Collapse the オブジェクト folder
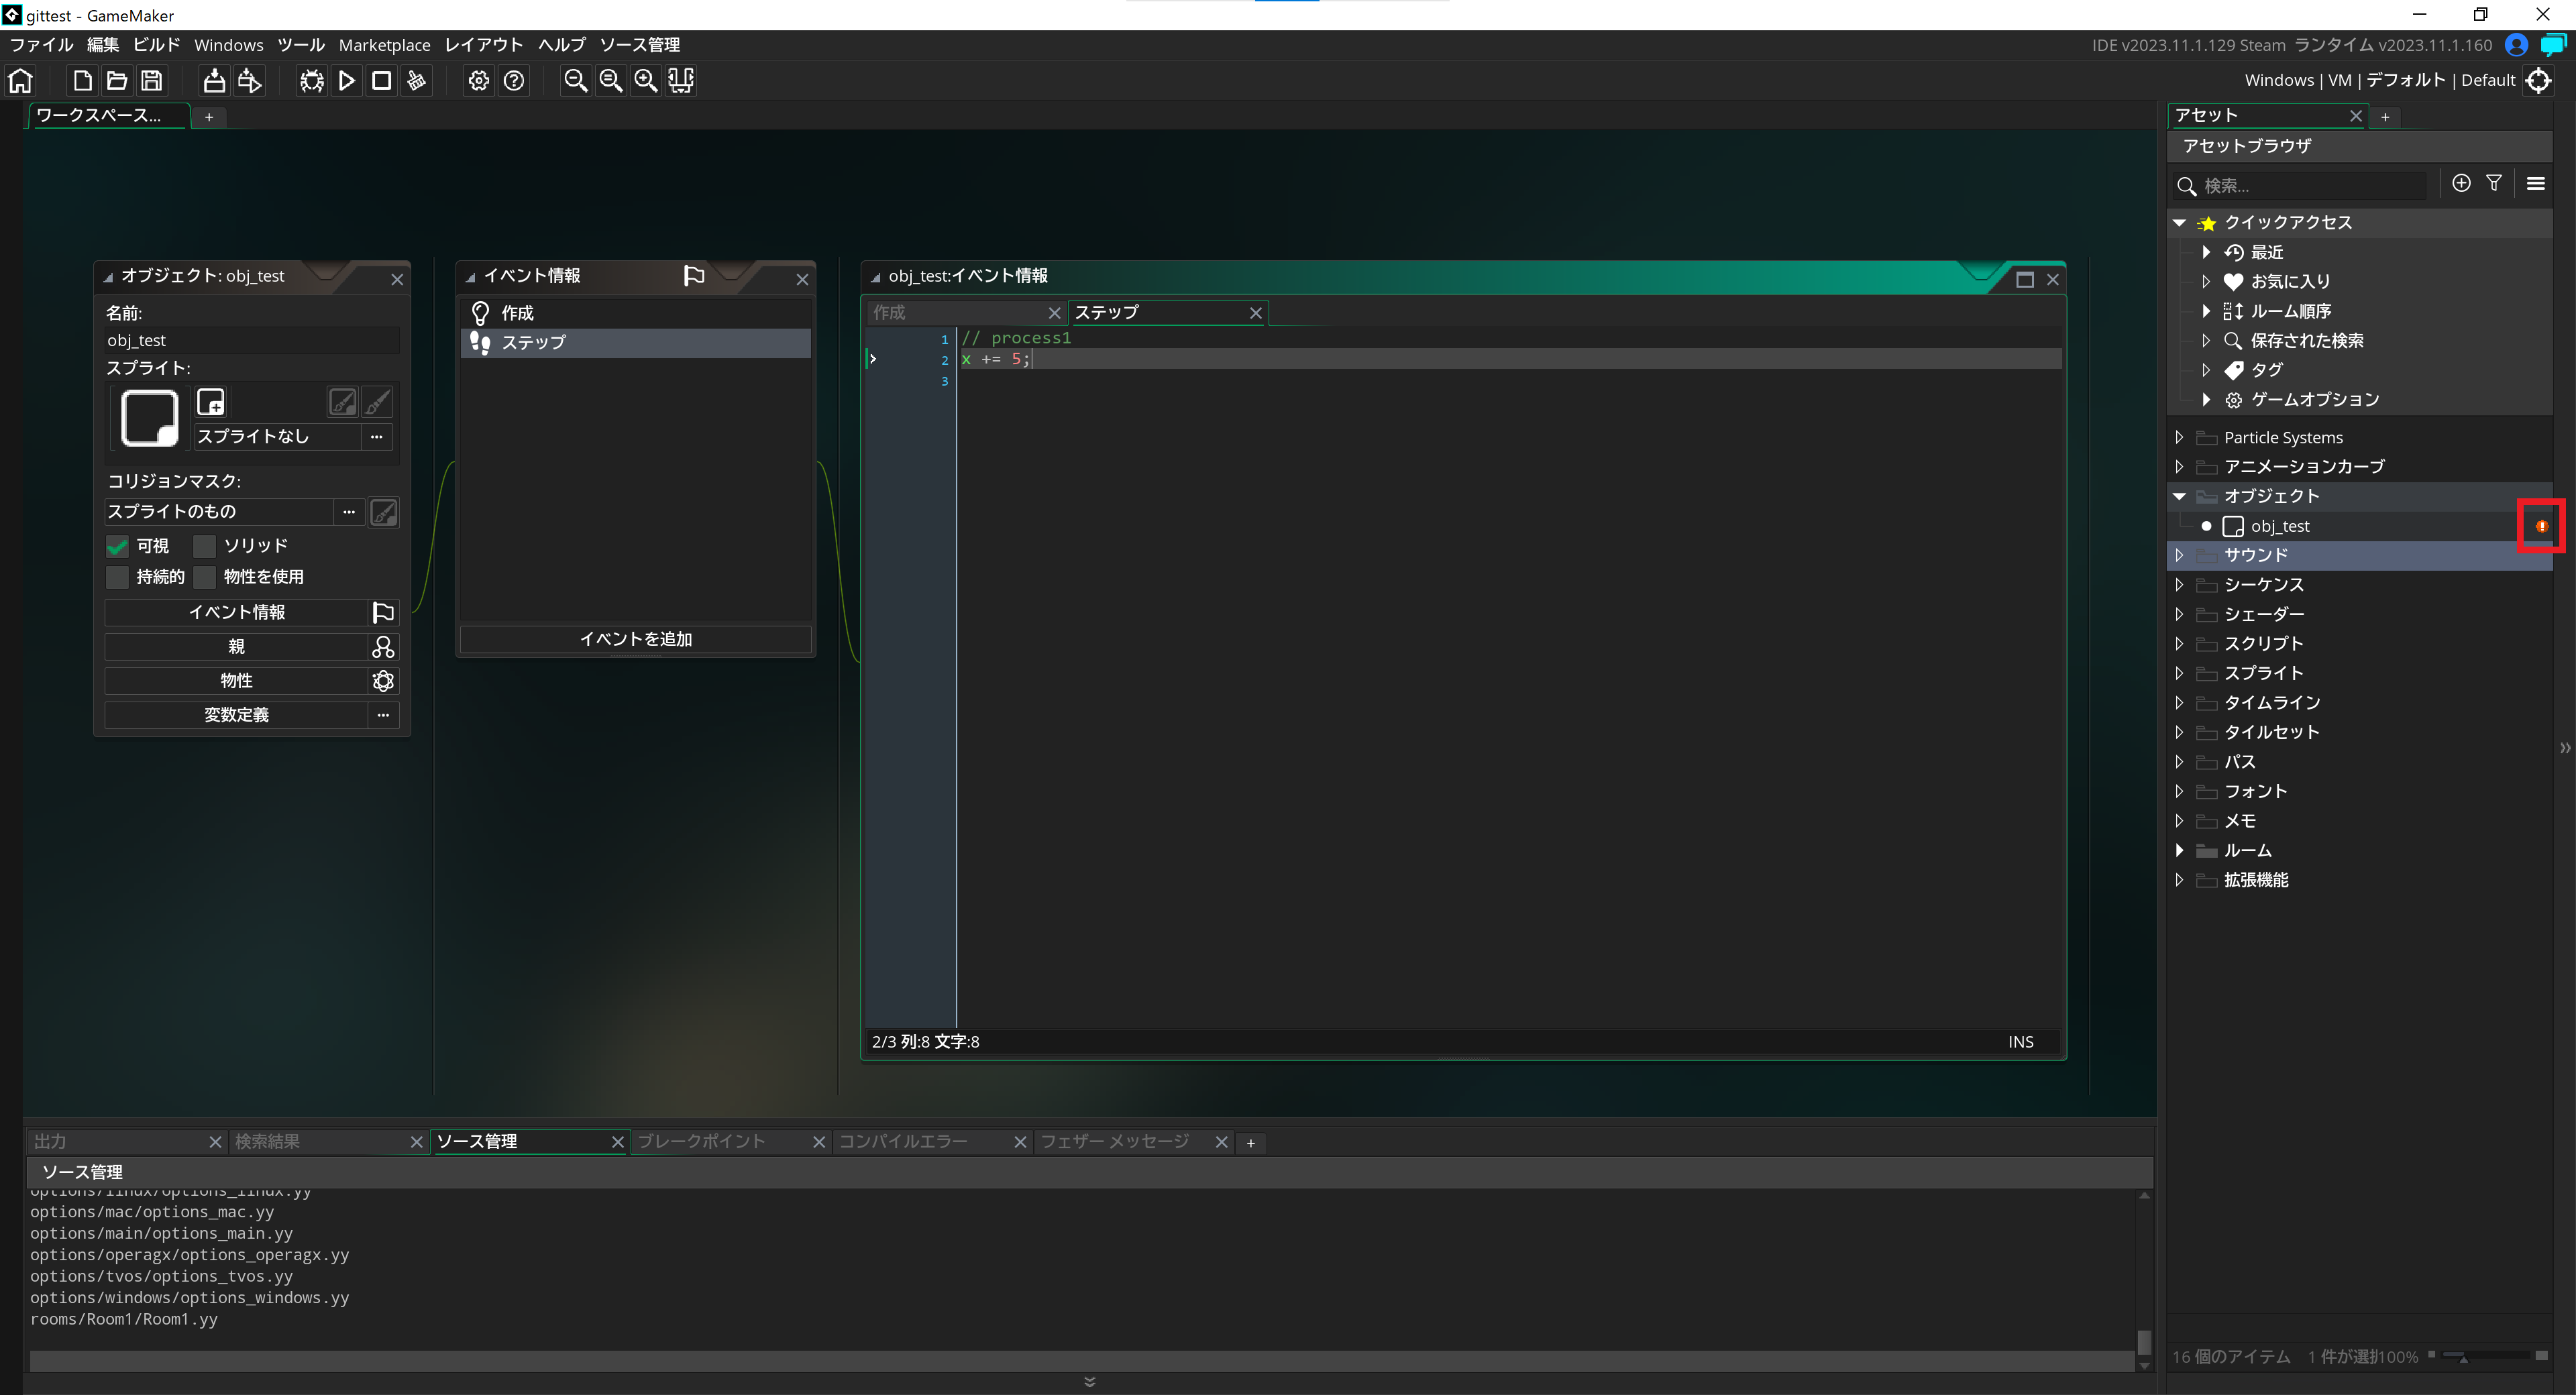Screen dimensions: 2576x1395 (2179, 496)
